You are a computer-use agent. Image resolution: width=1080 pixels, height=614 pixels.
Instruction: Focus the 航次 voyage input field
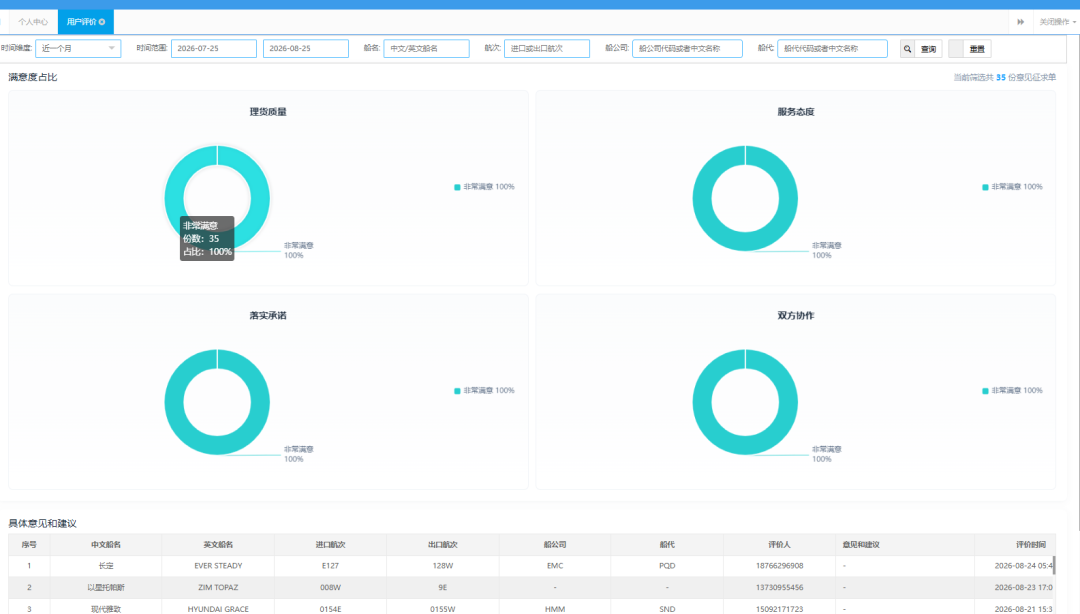coord(547,48)
